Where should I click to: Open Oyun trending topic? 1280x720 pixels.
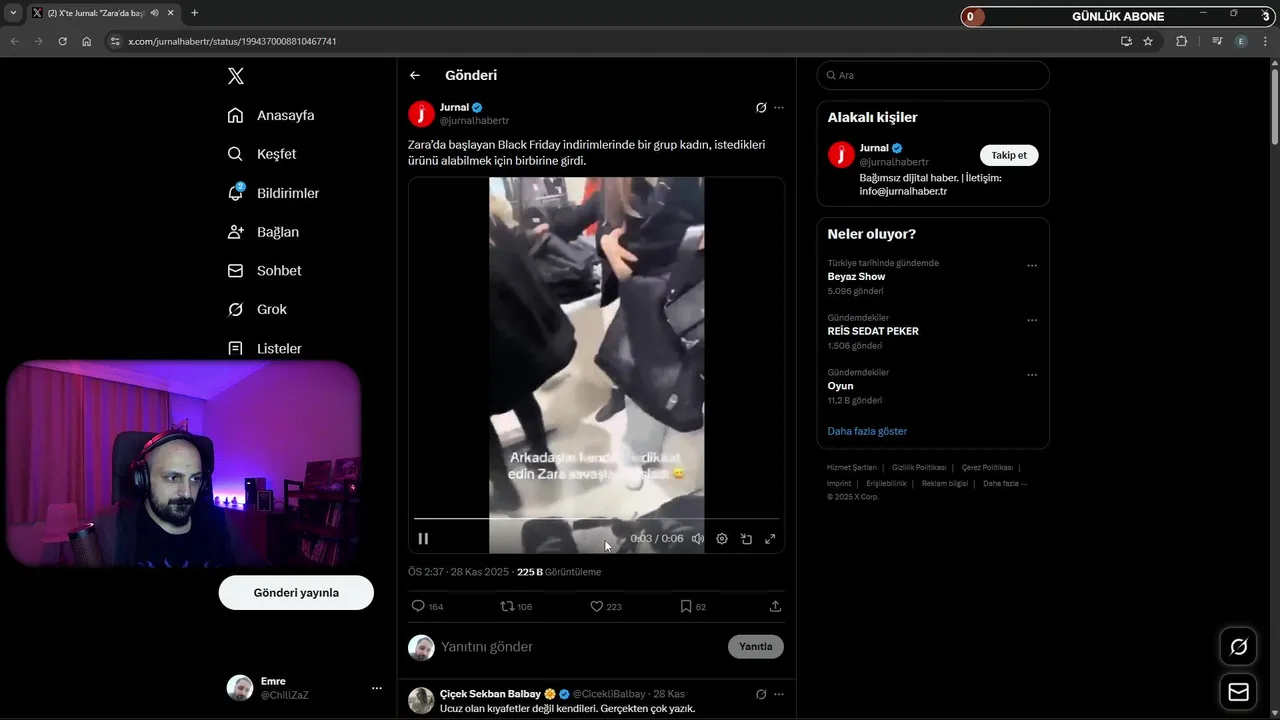click(840, 386)
